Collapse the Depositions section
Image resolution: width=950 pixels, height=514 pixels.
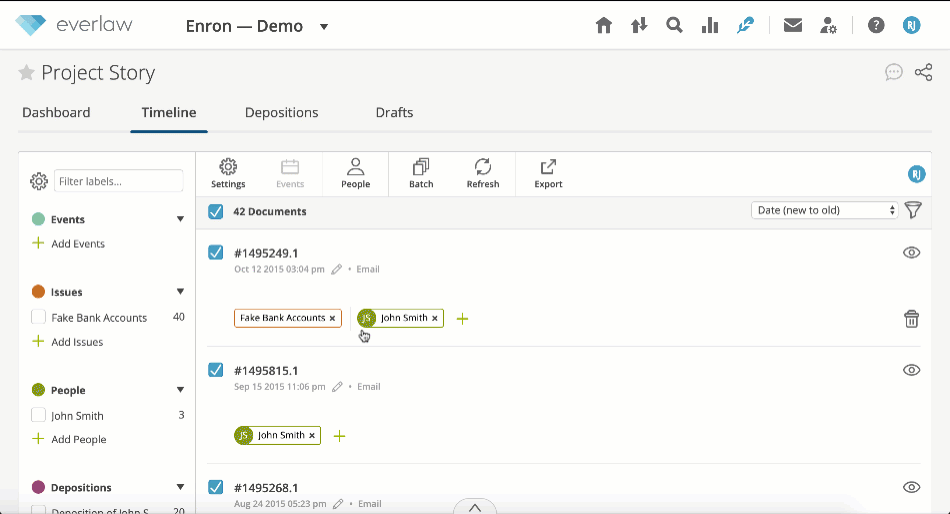pos(180,487)
